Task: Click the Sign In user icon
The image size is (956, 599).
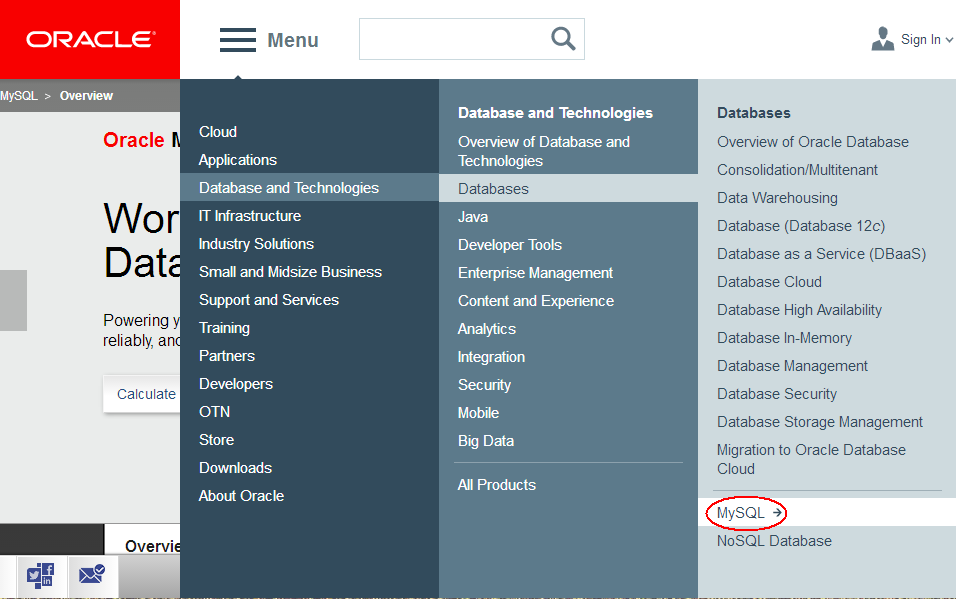Action: click(882, 39)
